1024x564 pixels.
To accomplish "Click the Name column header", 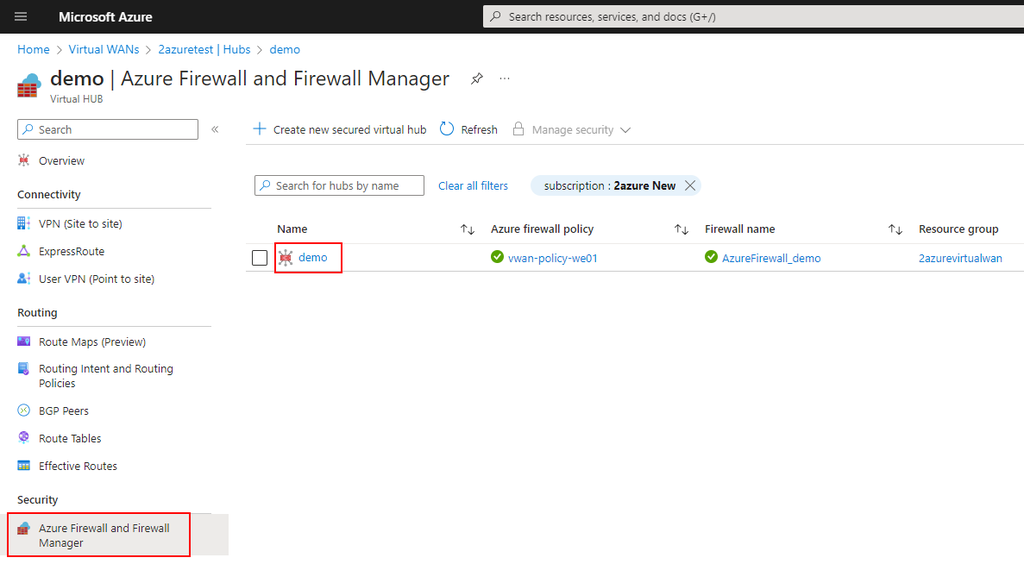I will tap(292, 229).
